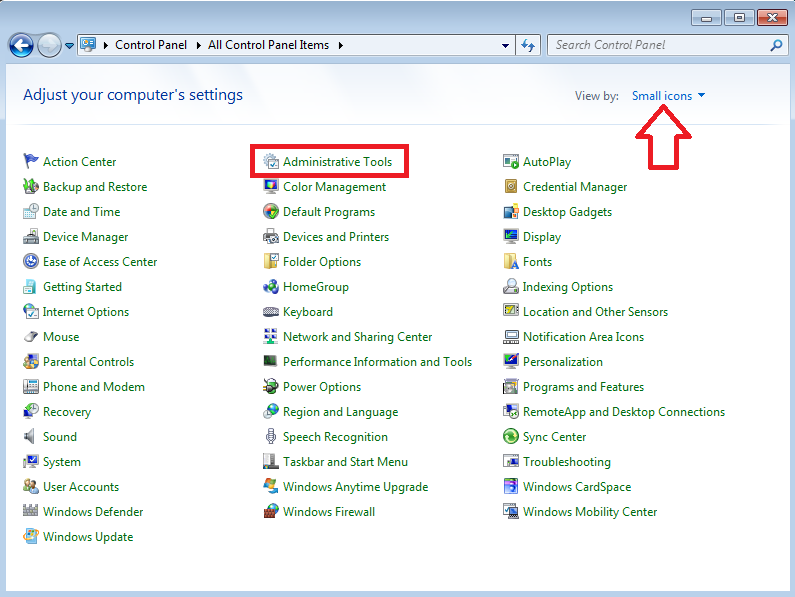Click the Personalization icon
Screen dimensions: 795x597
point(511,361)
